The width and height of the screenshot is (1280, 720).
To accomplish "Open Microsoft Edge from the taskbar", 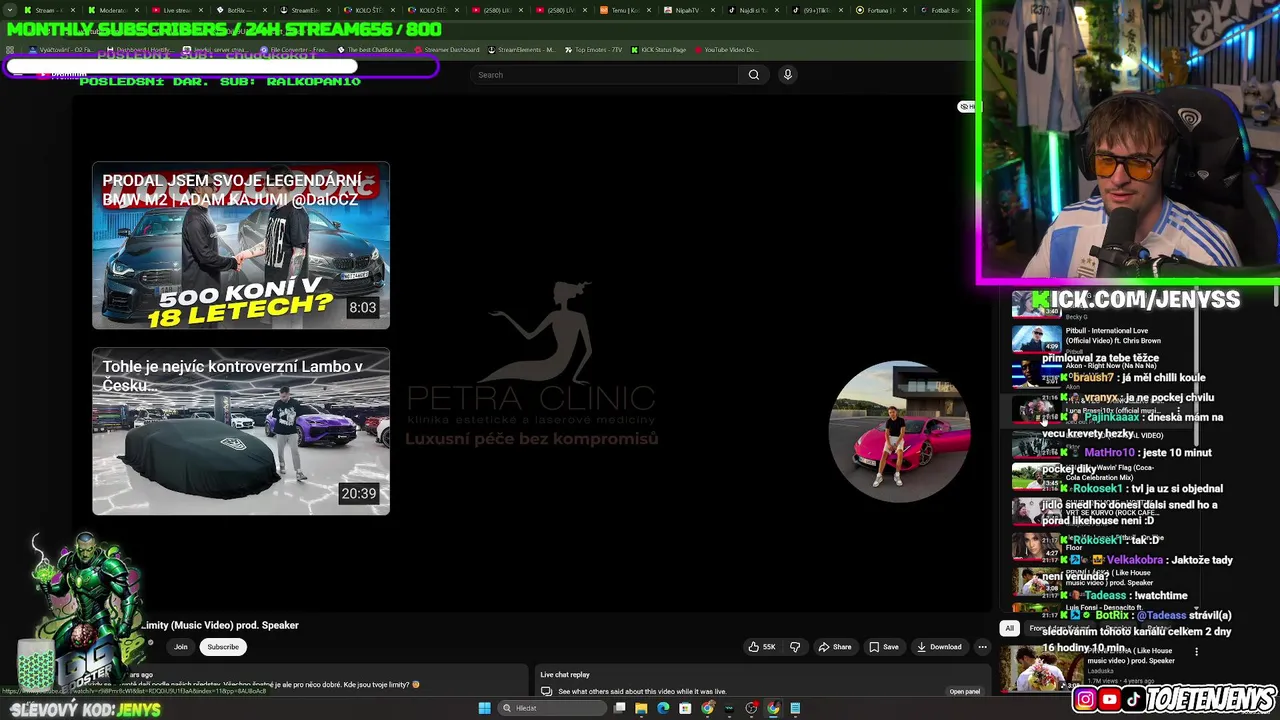I will click(663, 708).
